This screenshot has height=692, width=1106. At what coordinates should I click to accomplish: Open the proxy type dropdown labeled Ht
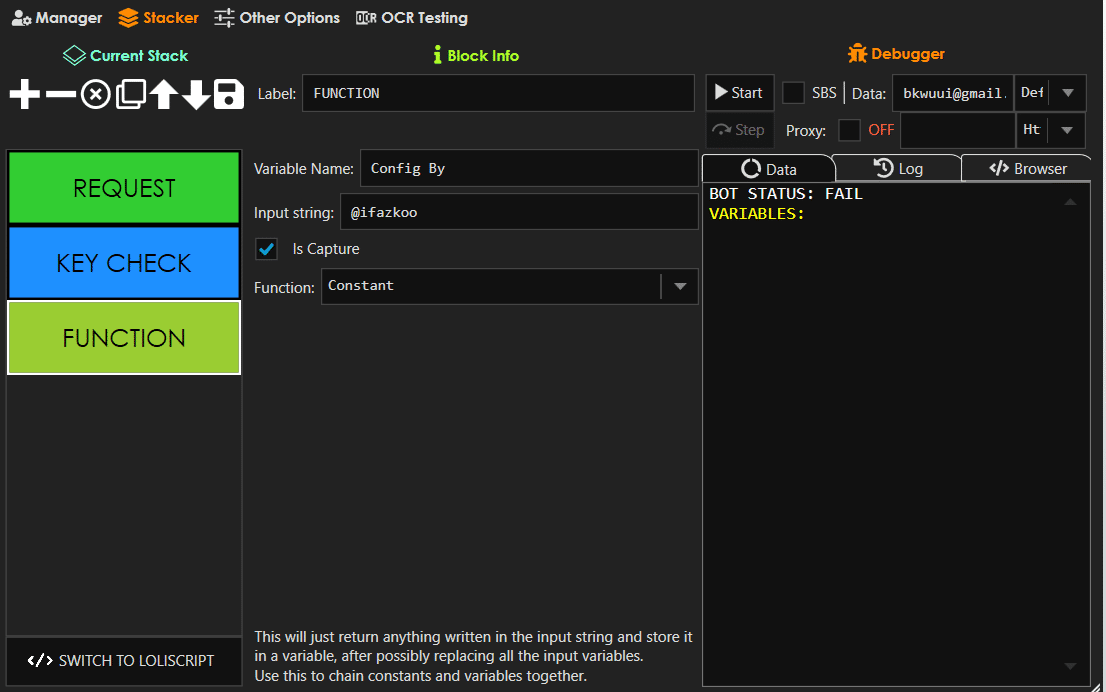(x=1067, y=130)
